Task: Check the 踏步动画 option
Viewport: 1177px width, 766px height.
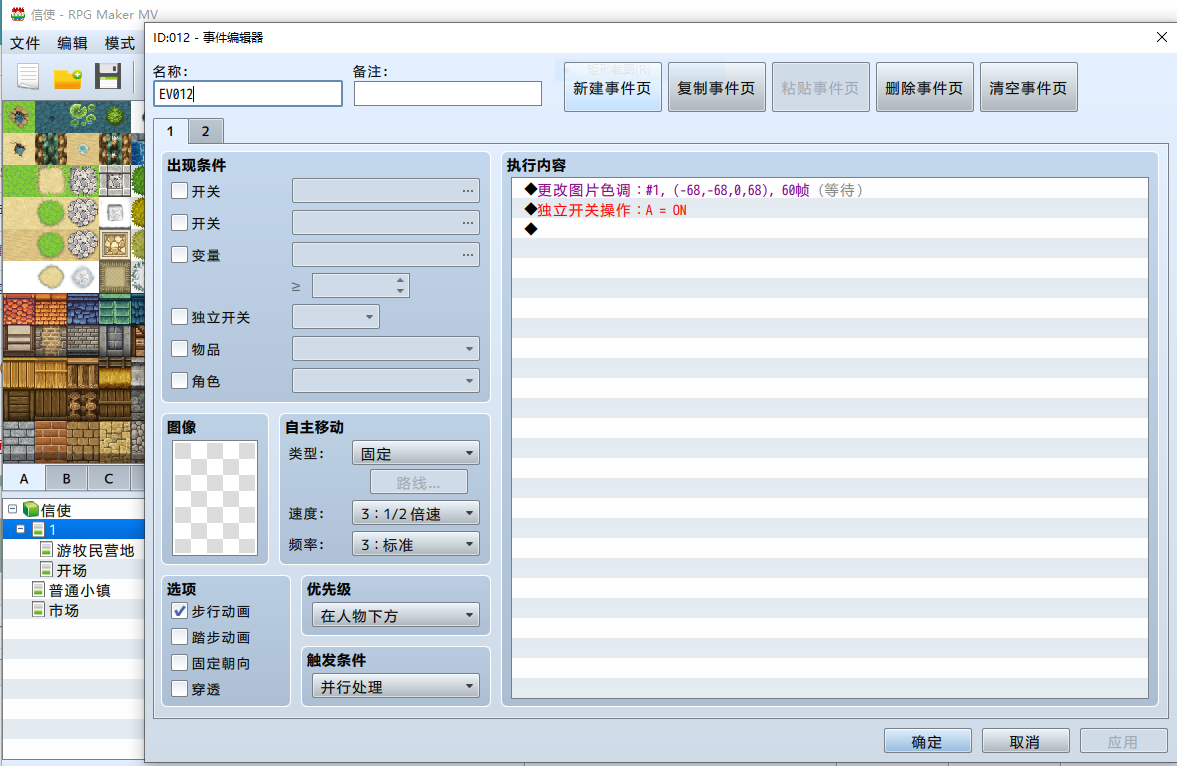Action: (179, 637)
